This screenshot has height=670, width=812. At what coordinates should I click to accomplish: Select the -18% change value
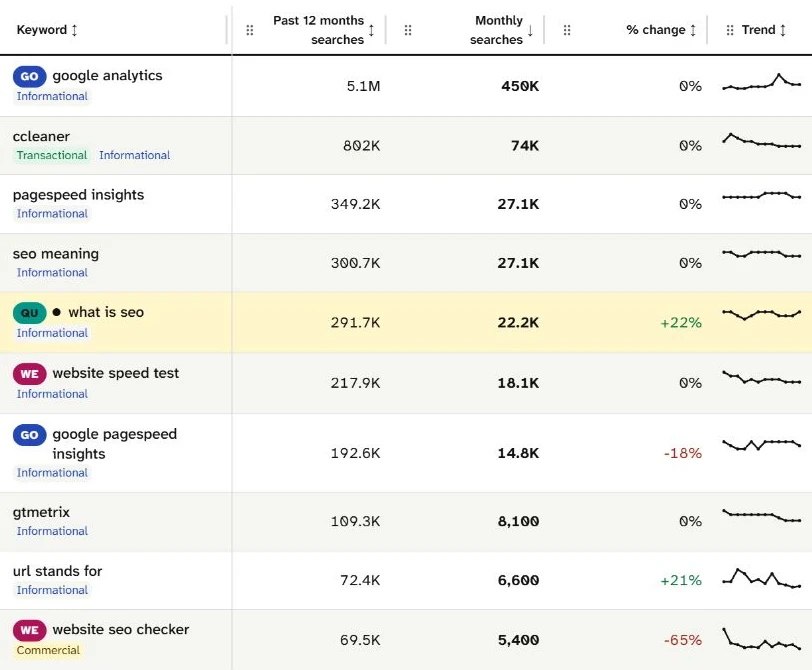[683, 454]
